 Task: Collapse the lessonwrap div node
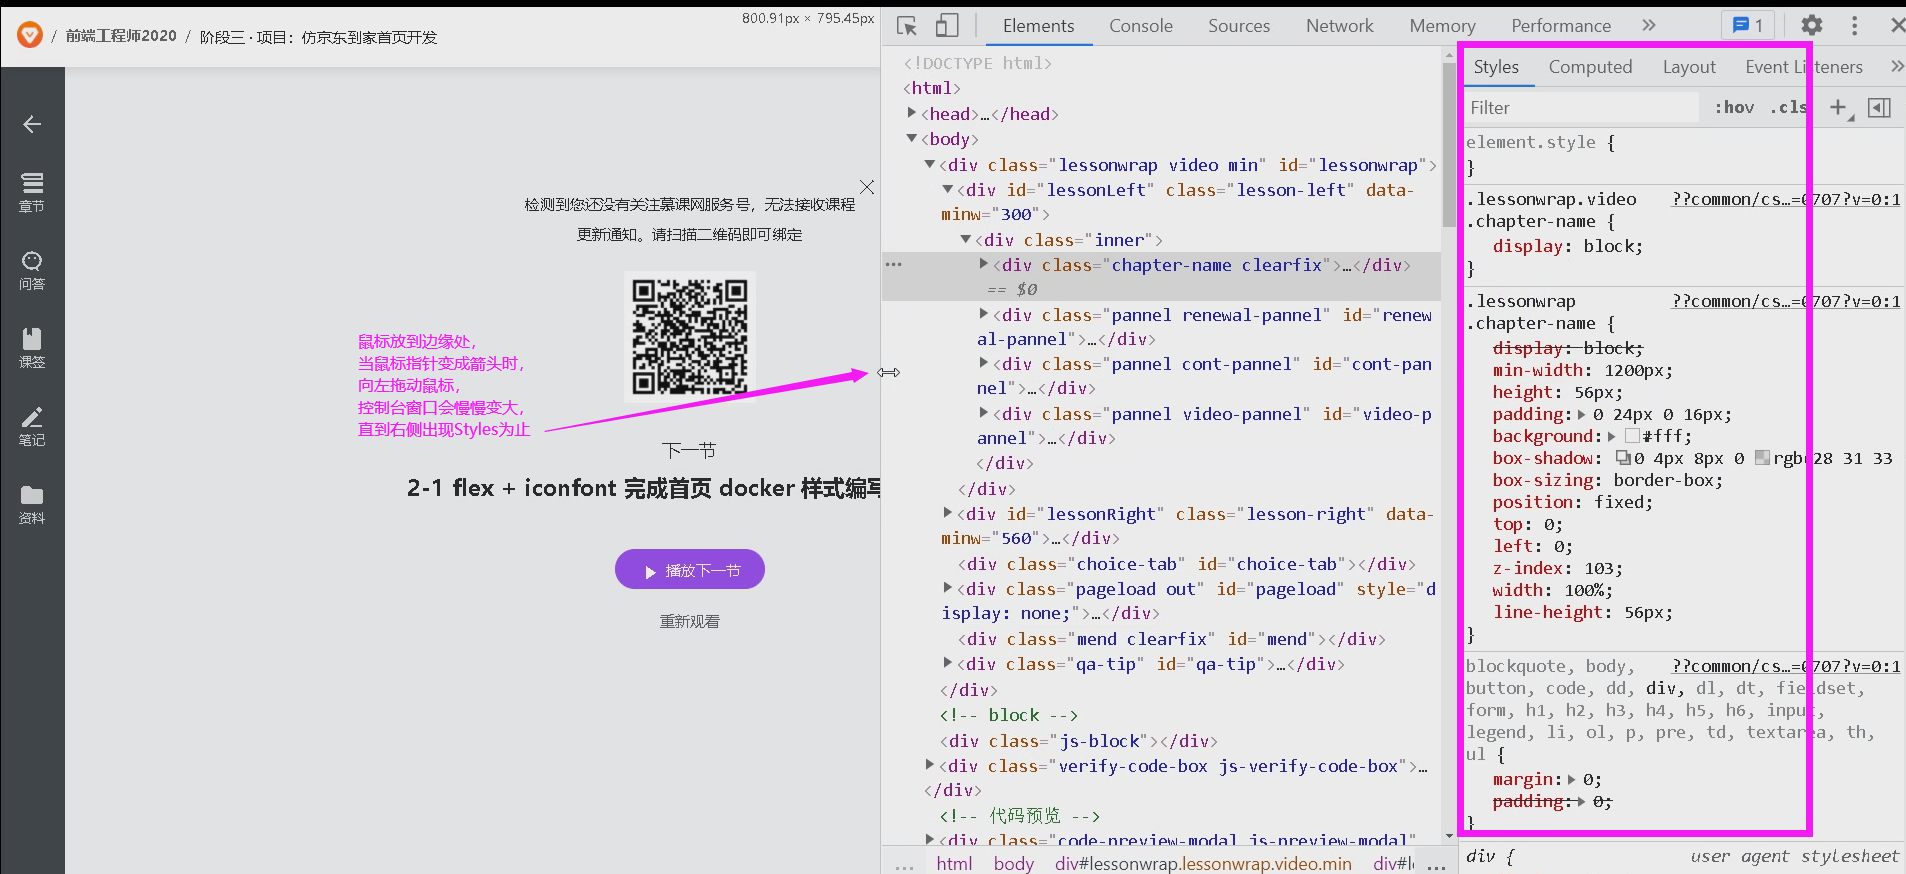click(930, 164)
